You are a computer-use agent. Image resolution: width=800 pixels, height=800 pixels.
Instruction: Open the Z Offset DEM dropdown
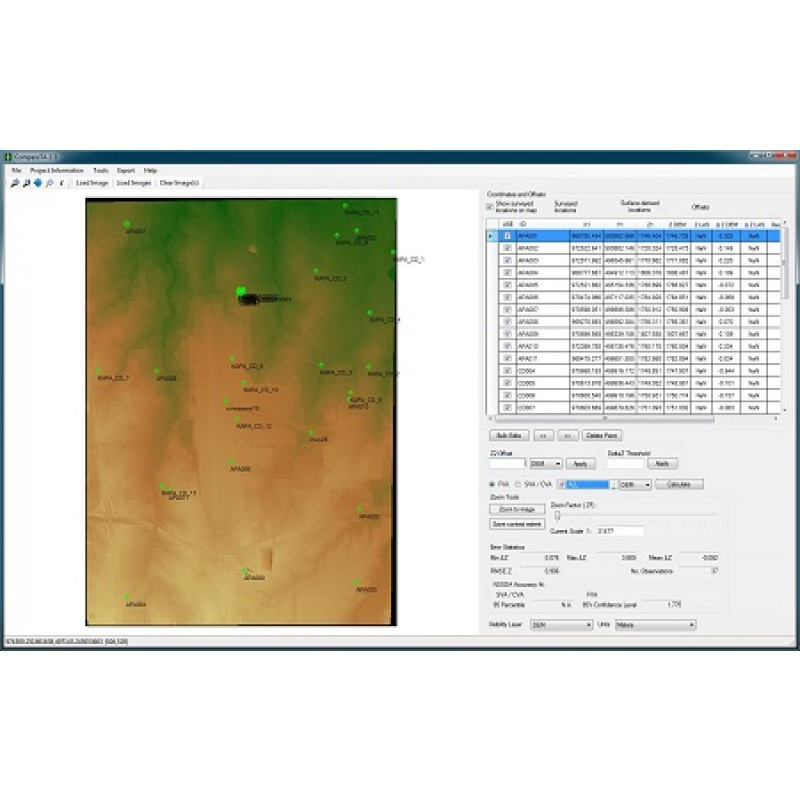[x=546, y=464]
